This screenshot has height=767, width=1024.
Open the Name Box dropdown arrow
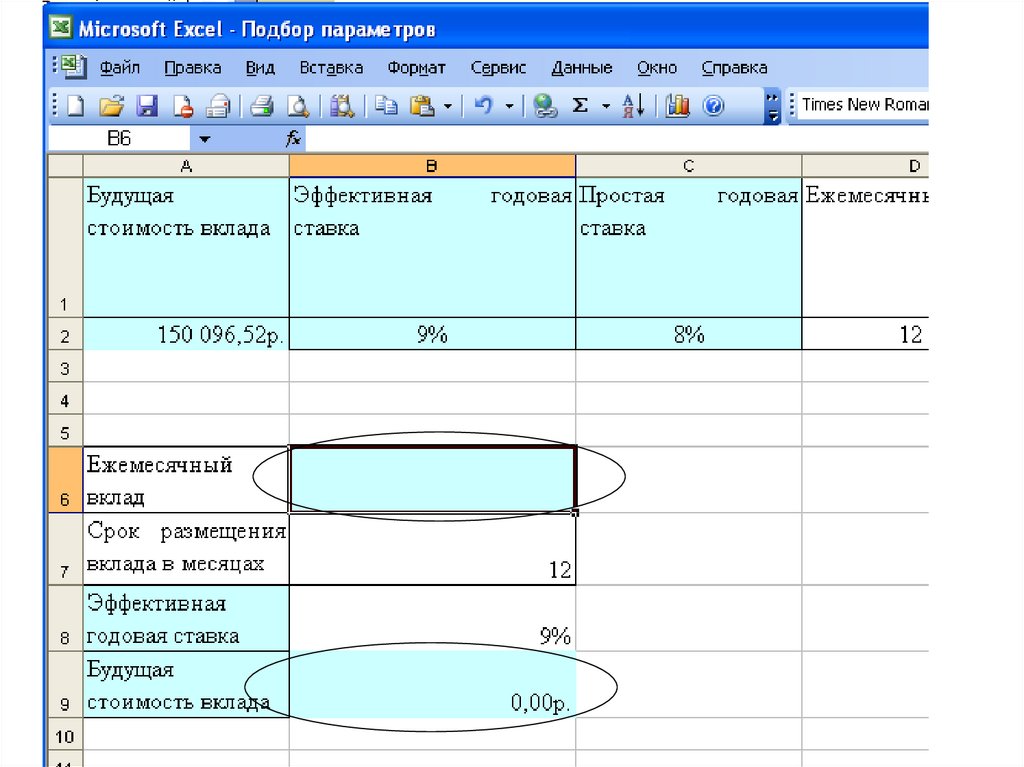click(204, 139)
